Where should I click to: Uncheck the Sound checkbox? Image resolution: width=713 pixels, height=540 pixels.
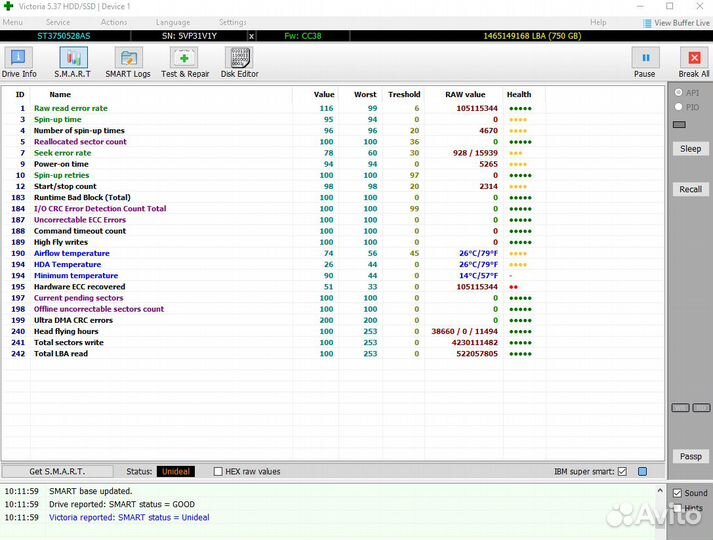click(x=677, y=493)
